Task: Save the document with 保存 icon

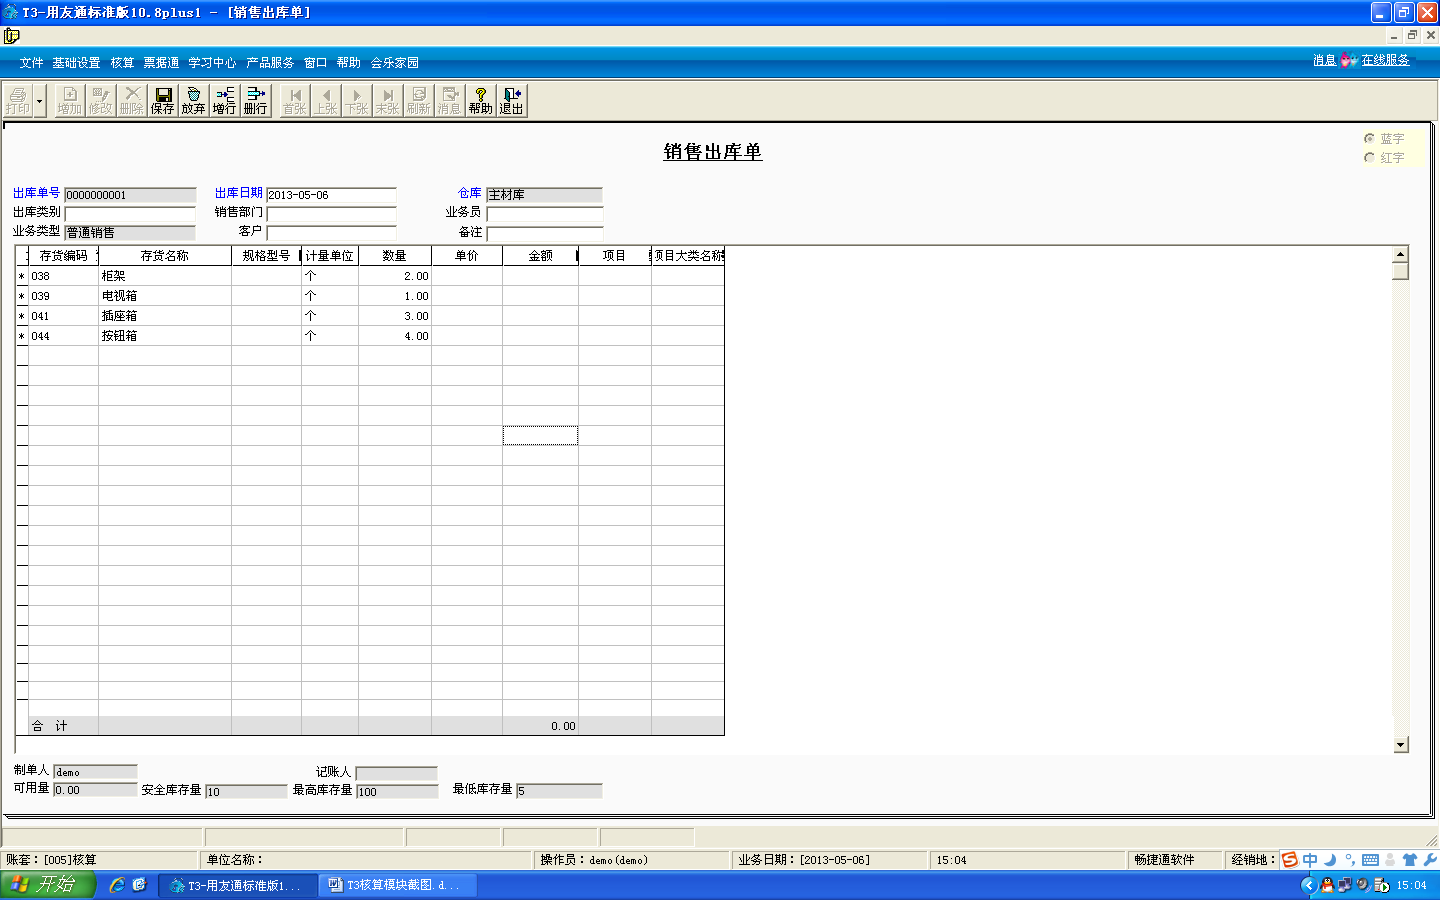Action: [x=162, y=100]
